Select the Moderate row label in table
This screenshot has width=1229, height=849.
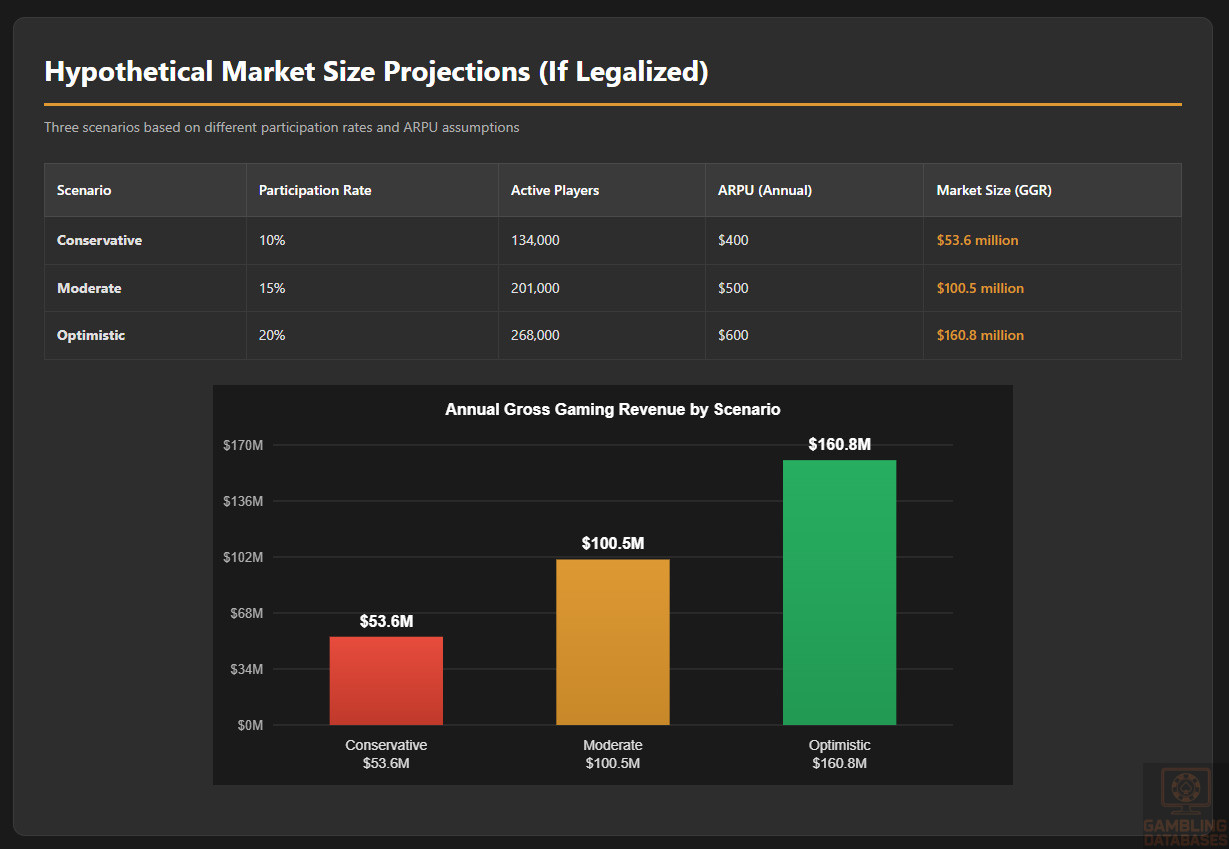point(89,288)
